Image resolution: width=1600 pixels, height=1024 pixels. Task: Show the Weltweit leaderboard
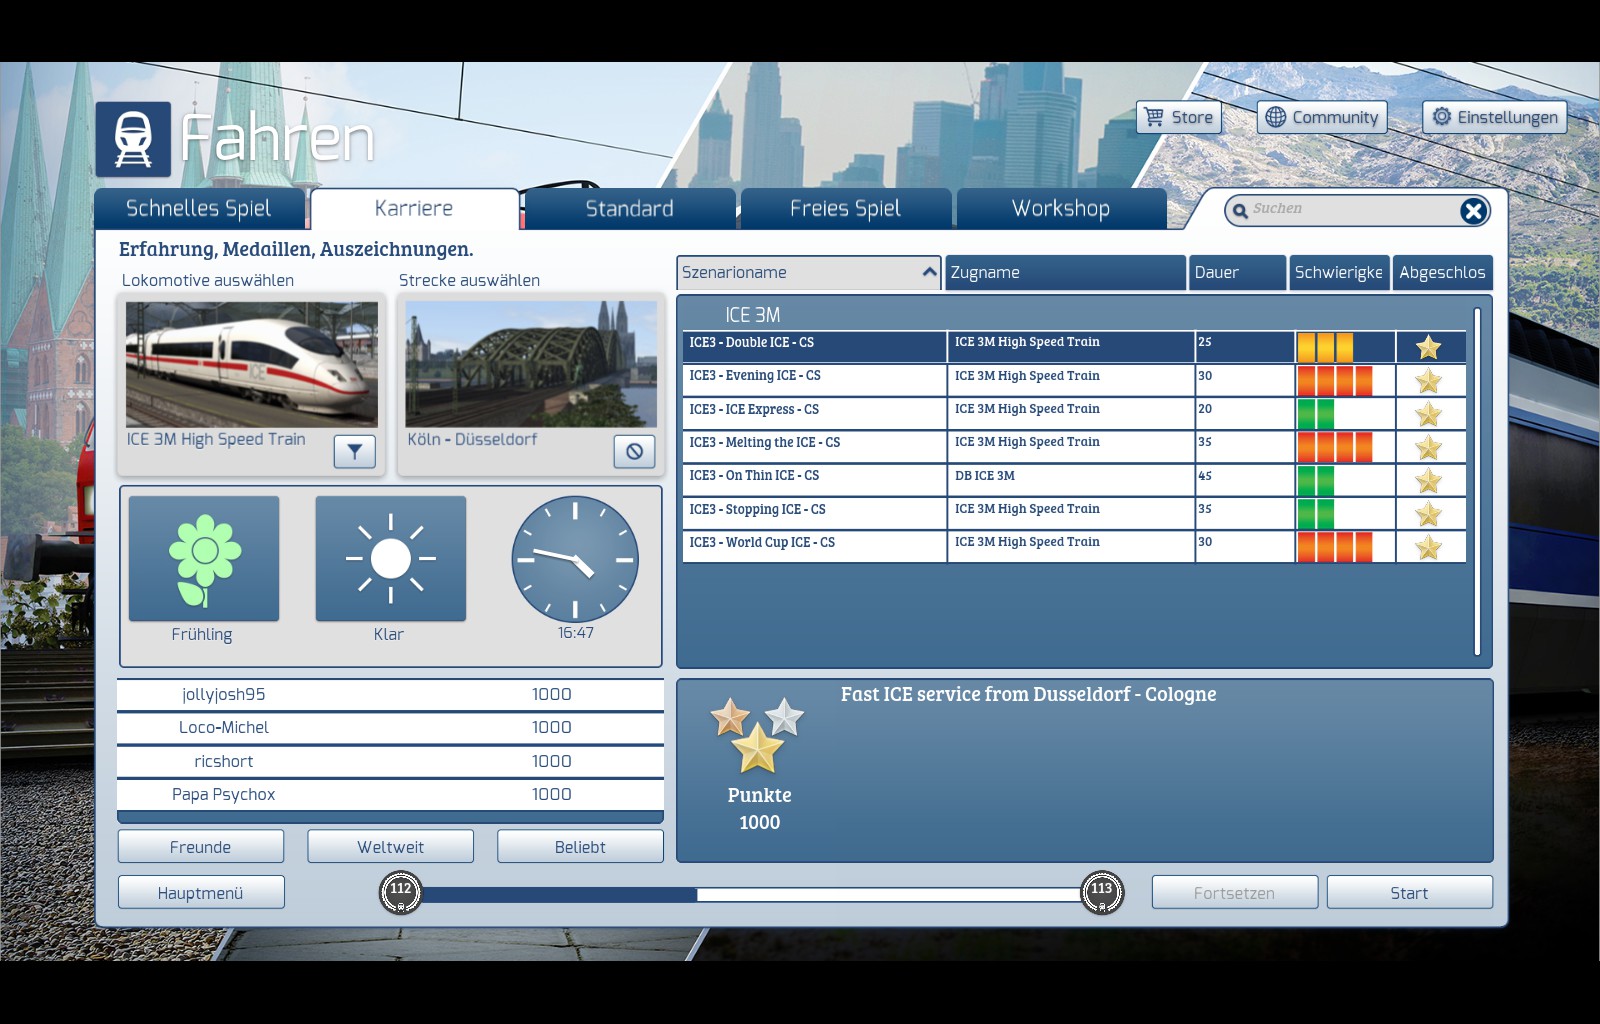point(391,847)
